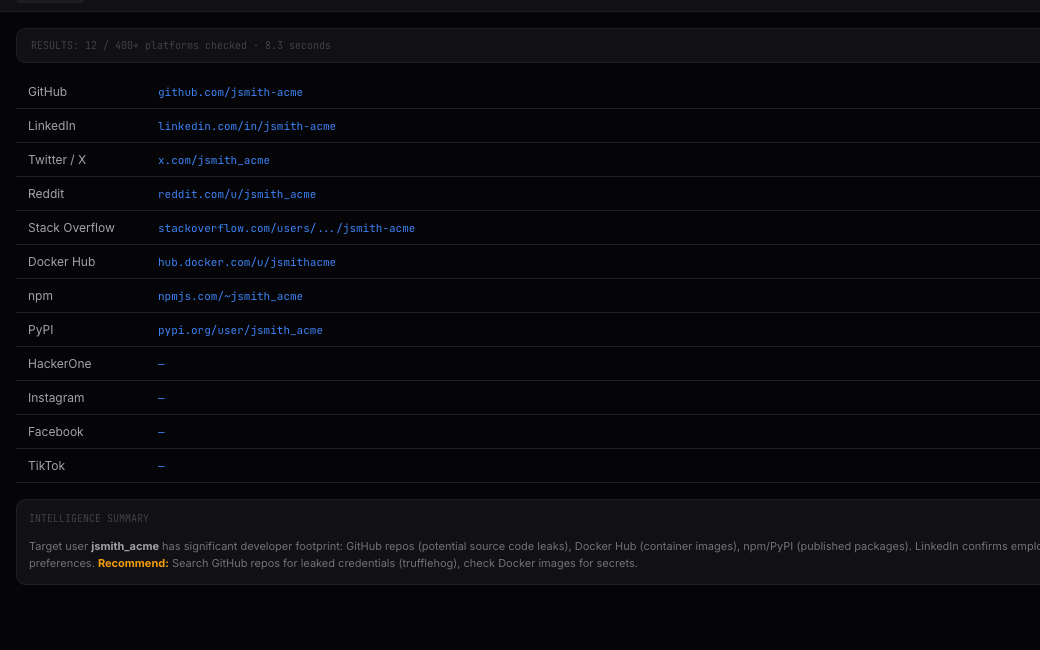Open the stackoverflow.com/users/.../jsmith-acme link

point(287,228)
